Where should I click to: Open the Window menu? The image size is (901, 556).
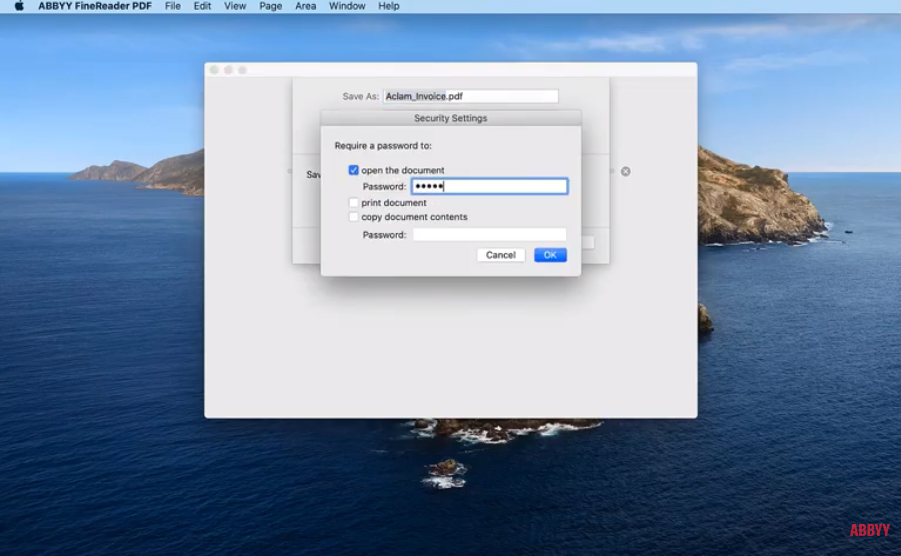point(347,6)
